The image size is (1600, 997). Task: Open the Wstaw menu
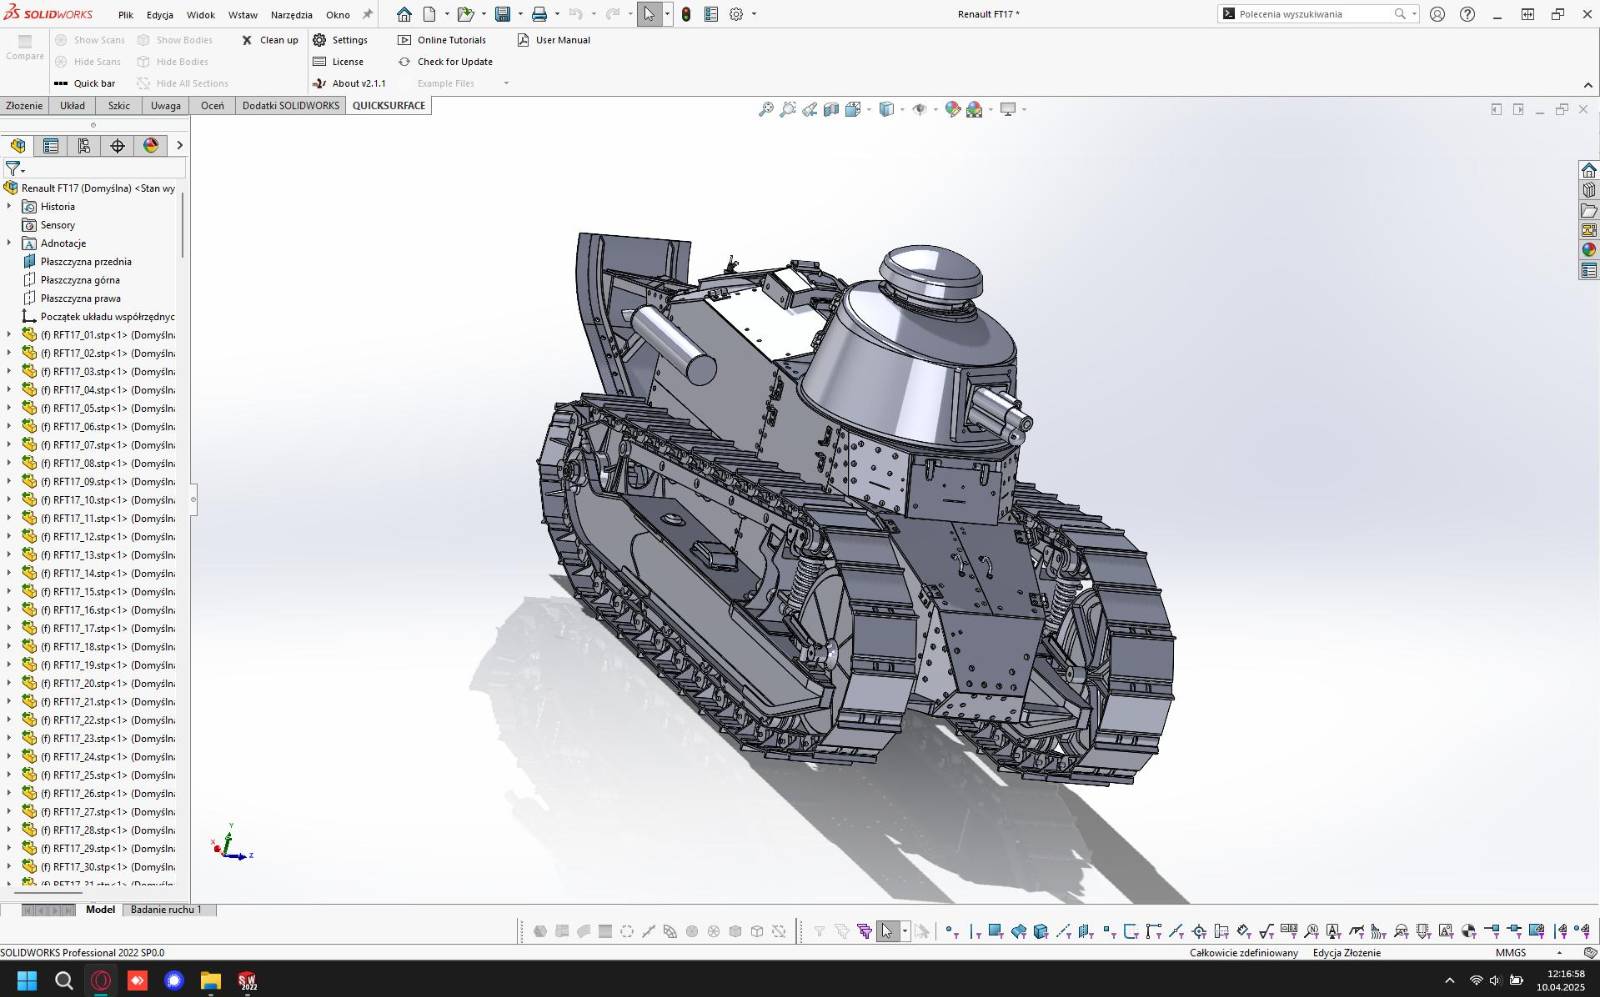coord(243,15)
